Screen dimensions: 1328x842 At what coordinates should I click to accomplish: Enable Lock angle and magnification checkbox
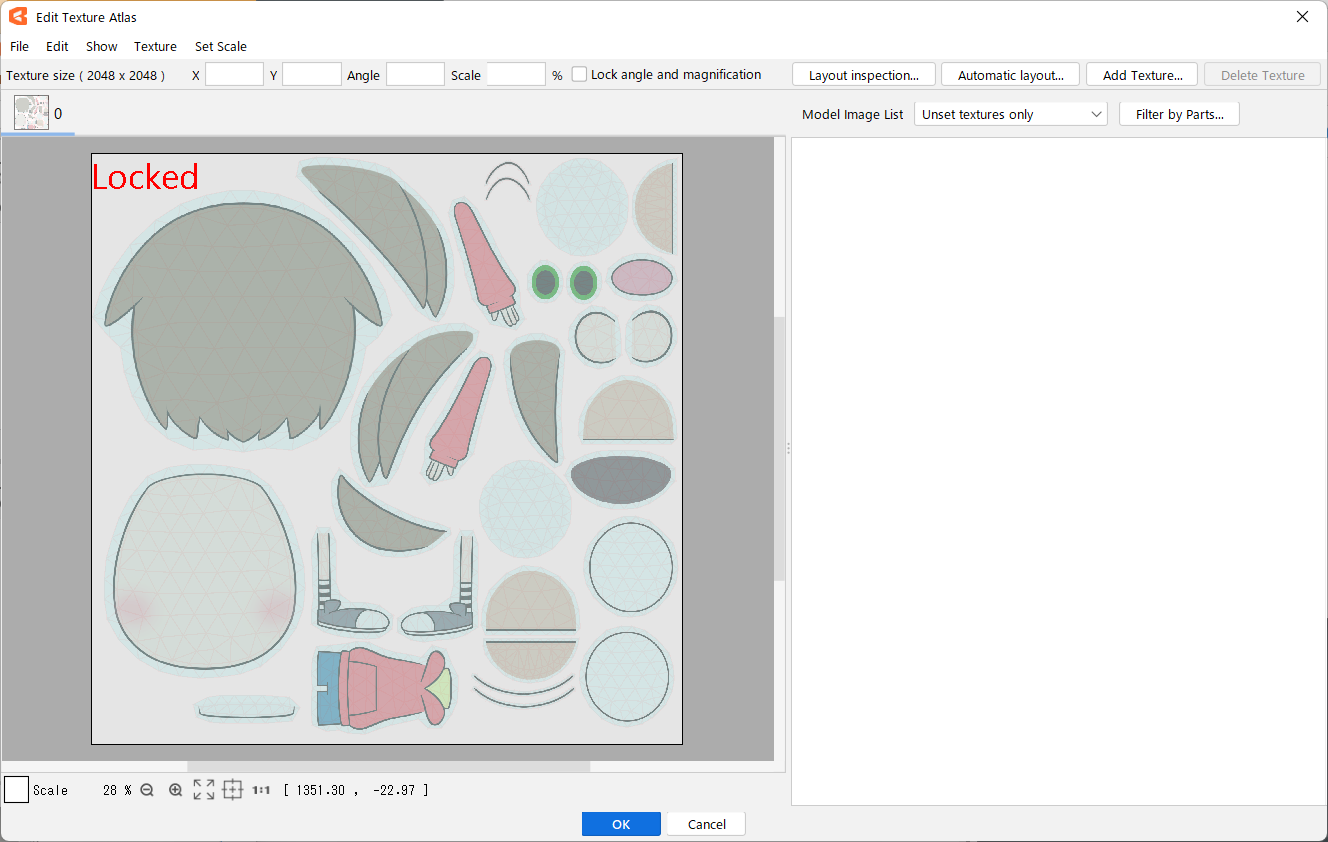[x=580, y=75]
